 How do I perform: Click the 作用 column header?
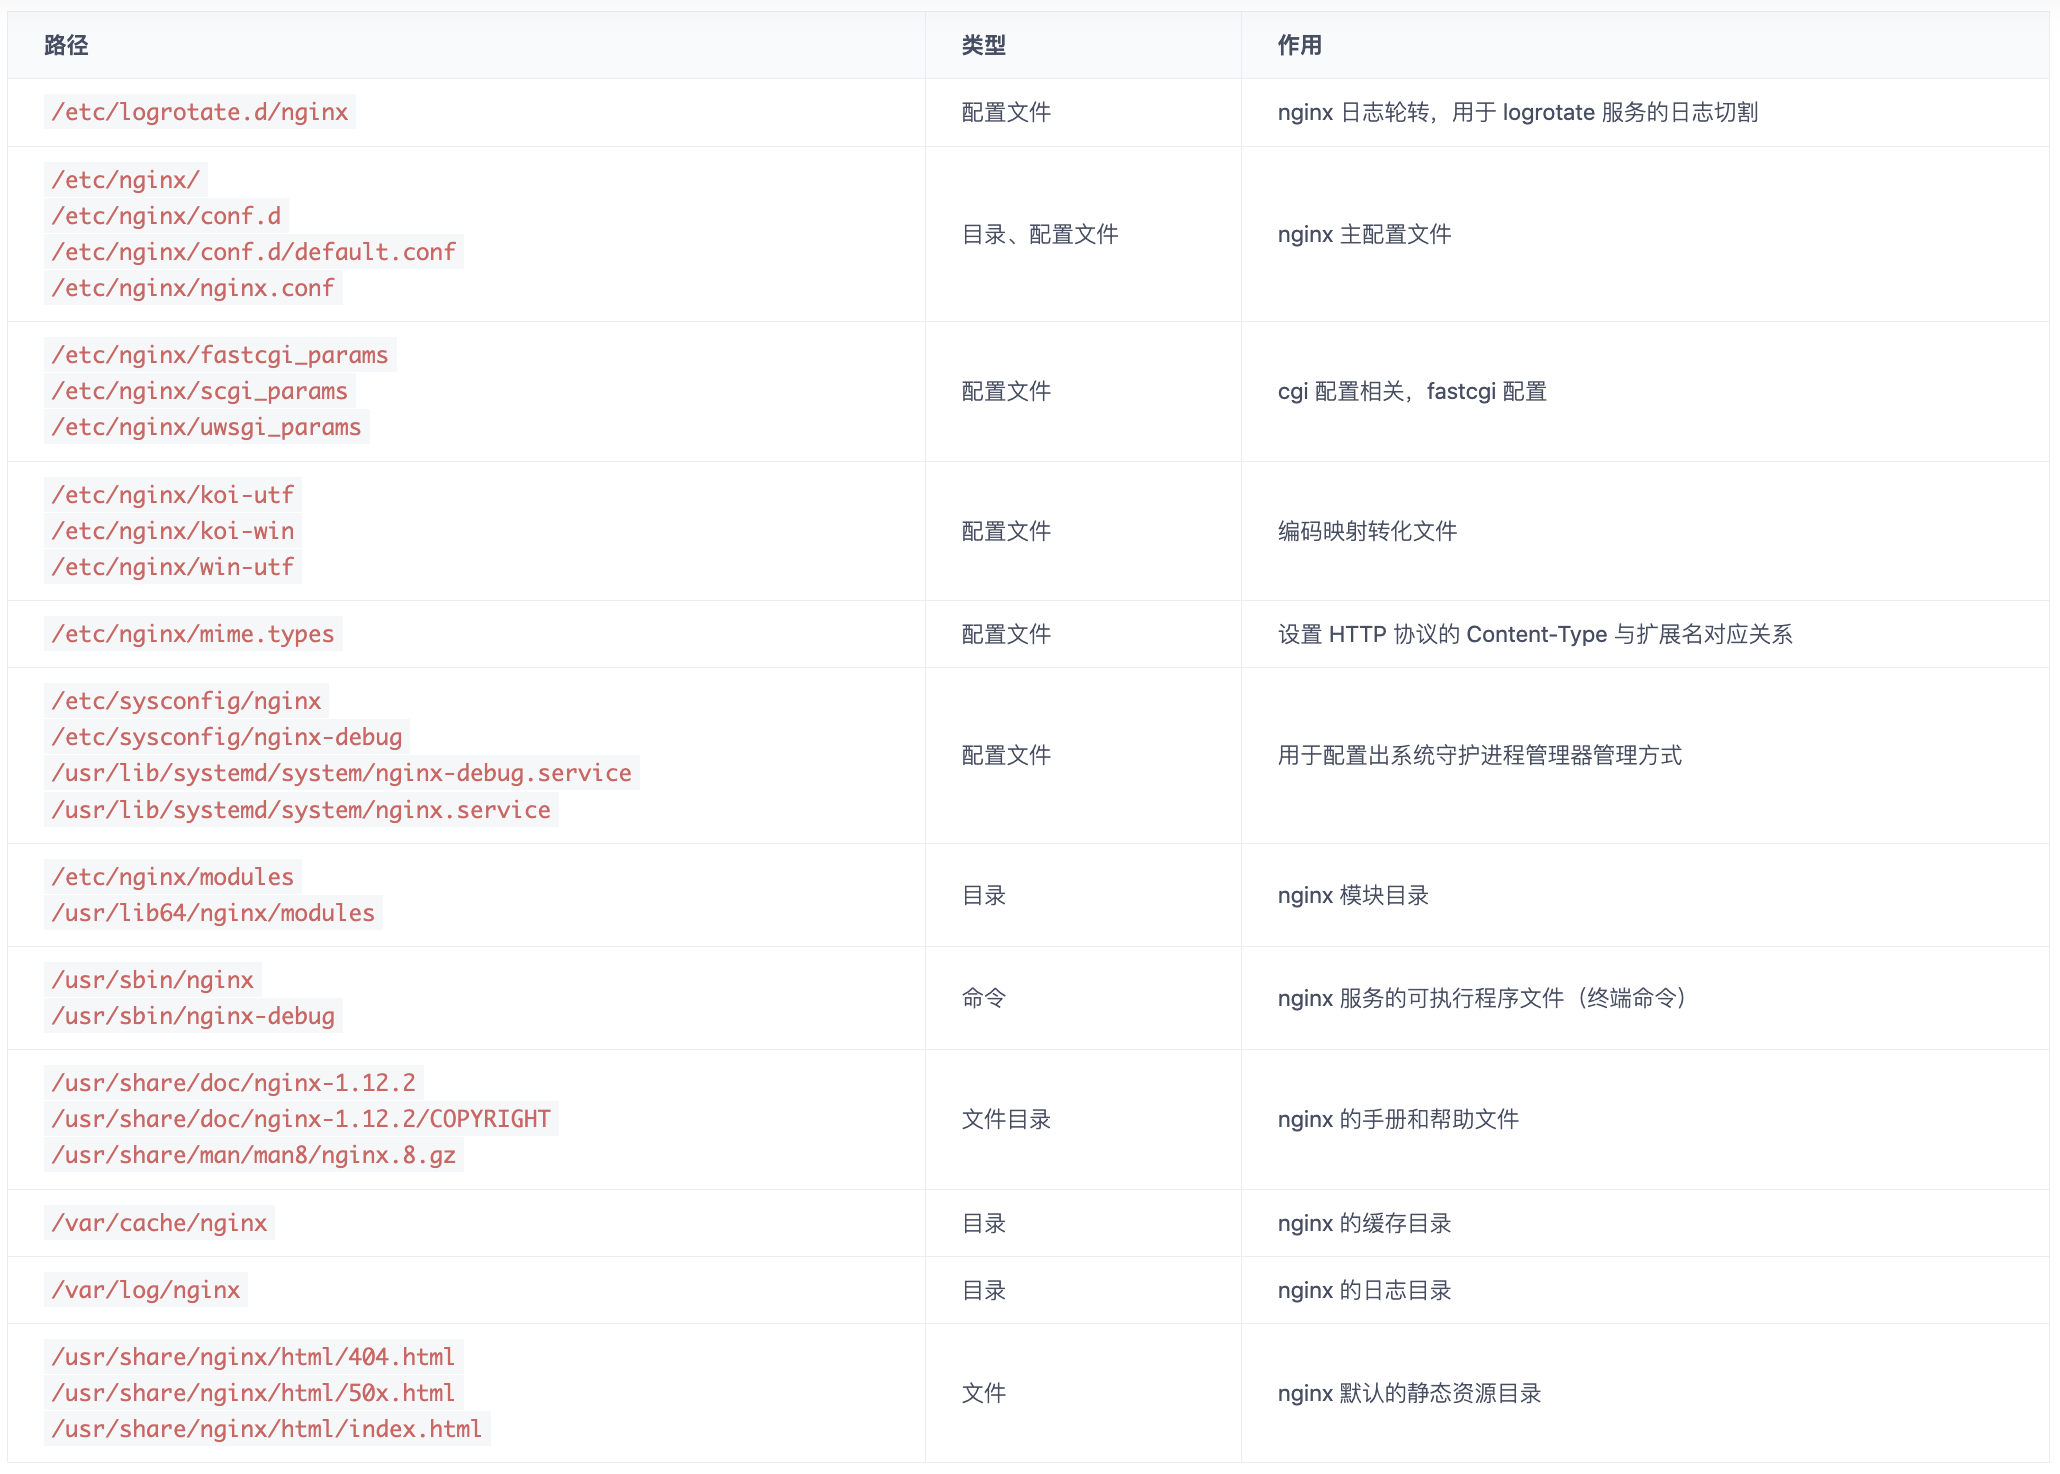(1300, 45)
